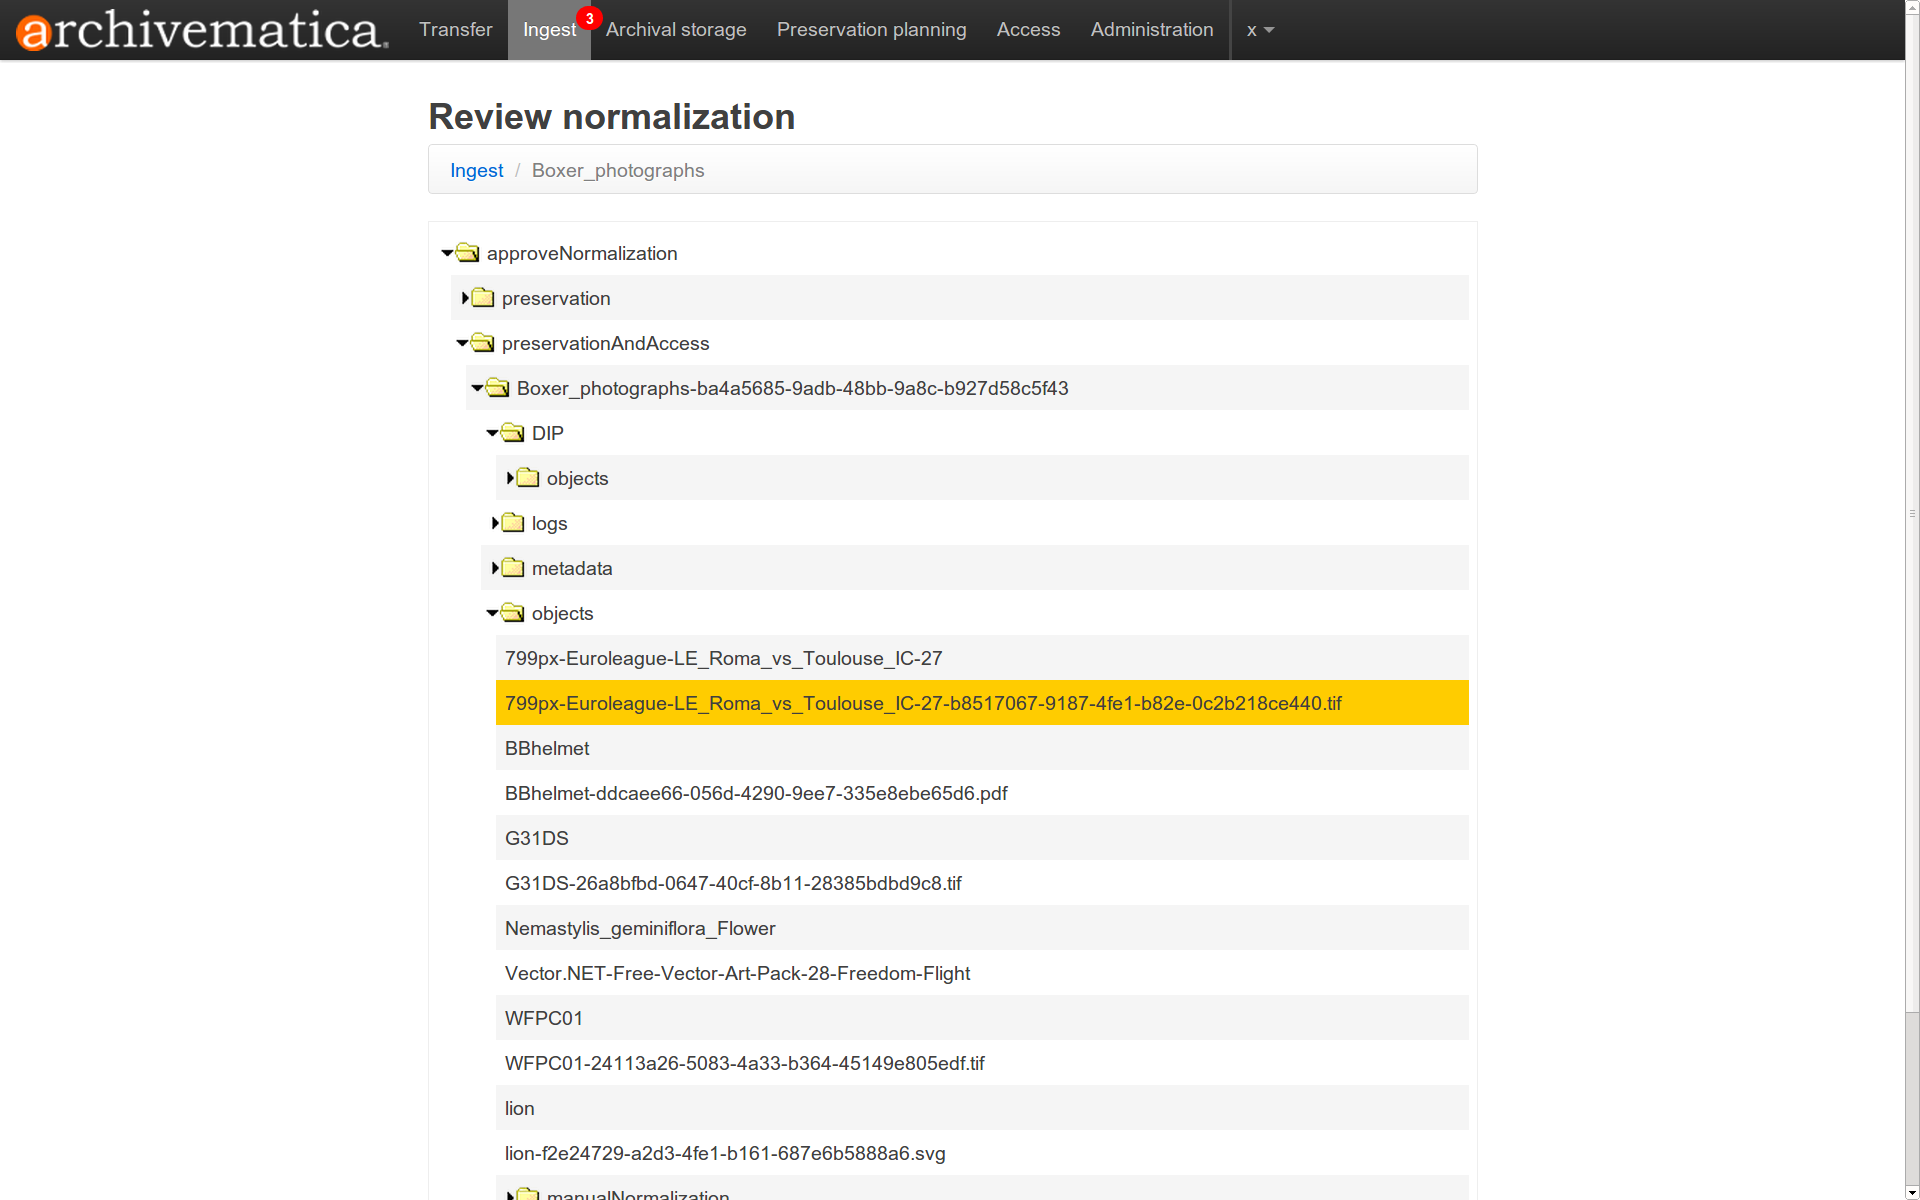Collapse the approveNormalization tree node

click(x=447, y=252)
